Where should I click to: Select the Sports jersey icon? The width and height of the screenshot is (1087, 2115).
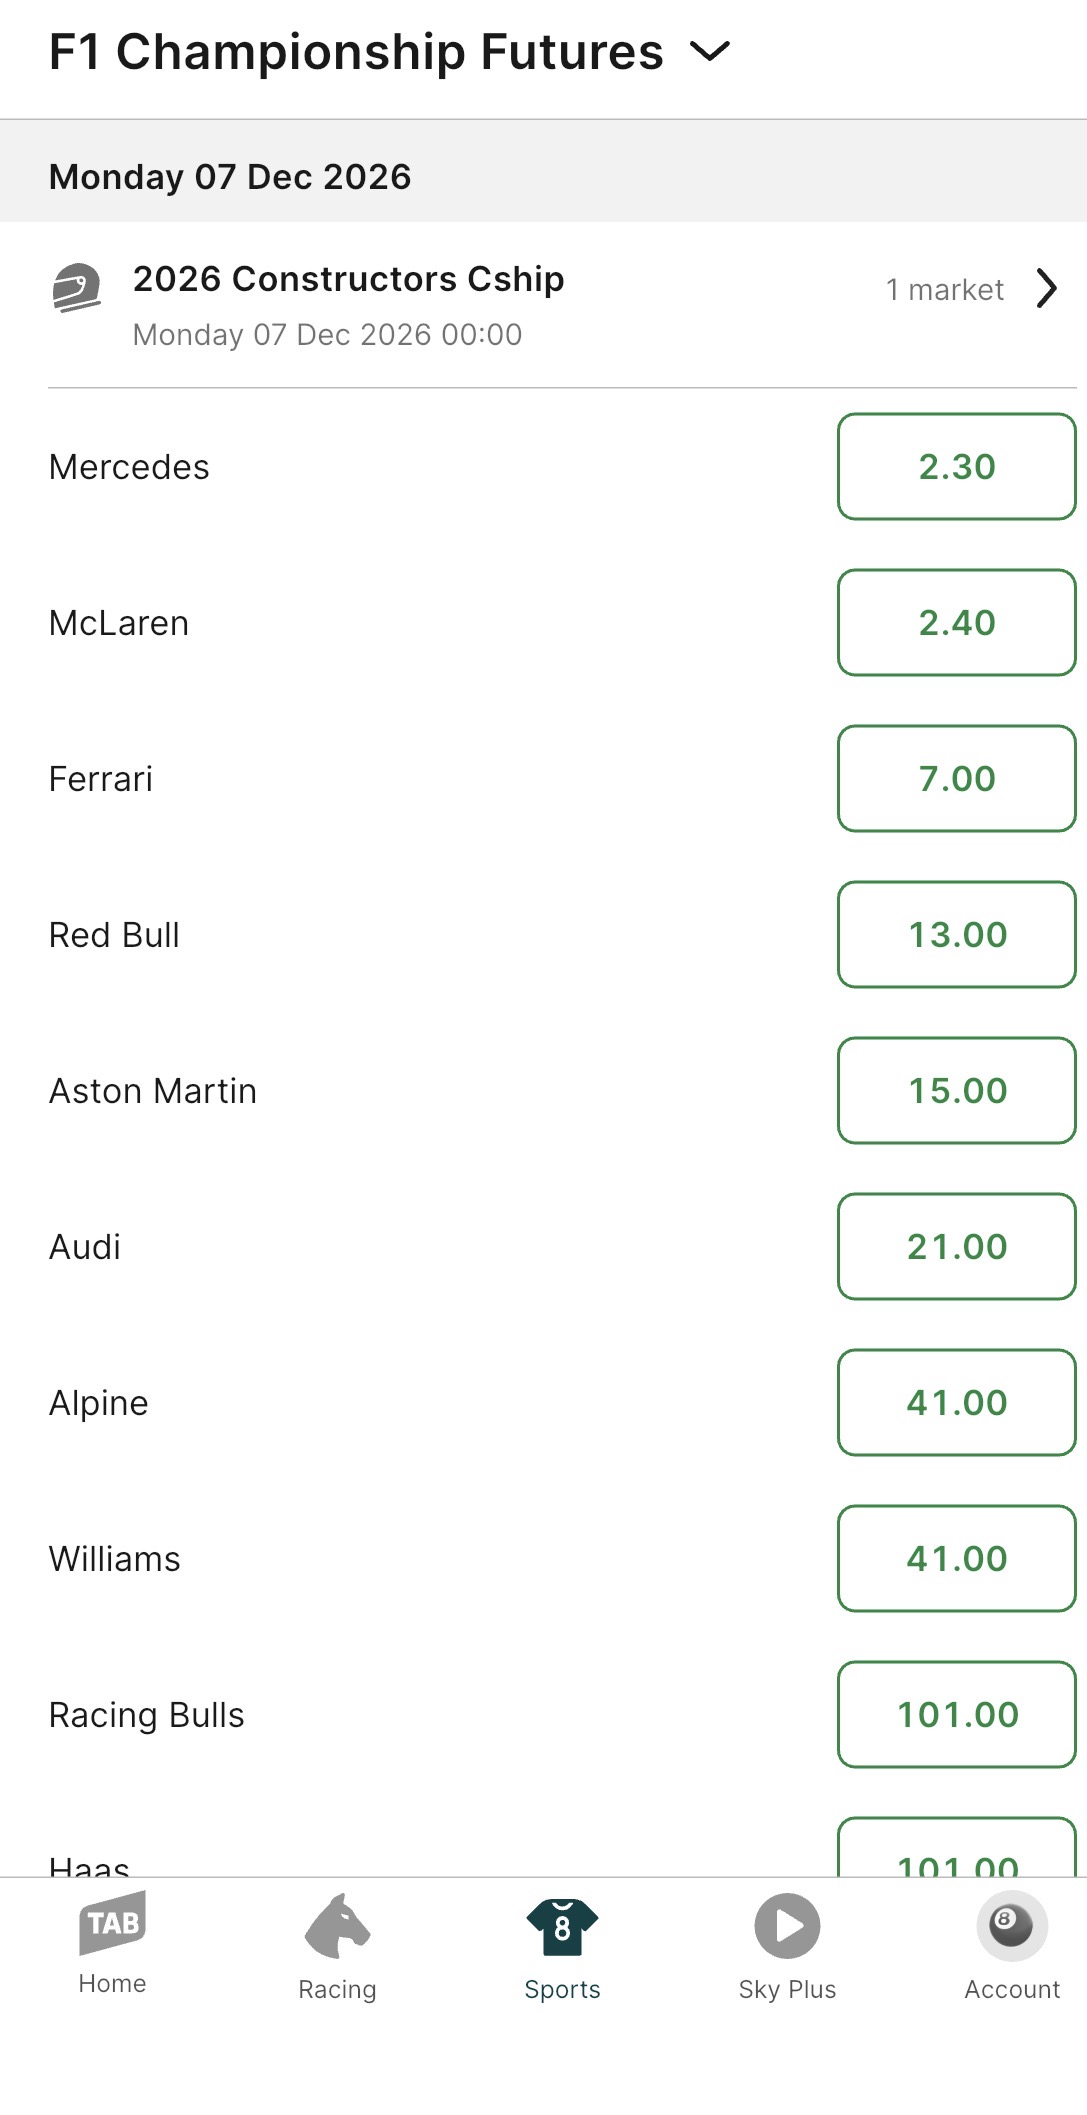[x=562, y=1927]
